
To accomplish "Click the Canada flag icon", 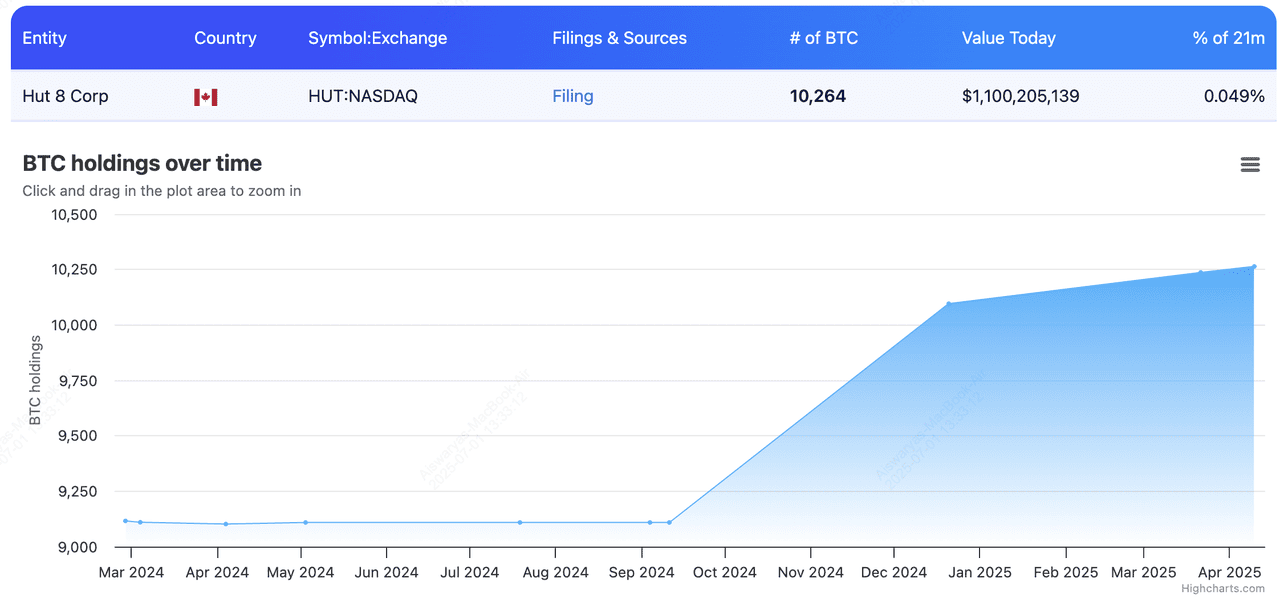I will (x=205, y=97).
